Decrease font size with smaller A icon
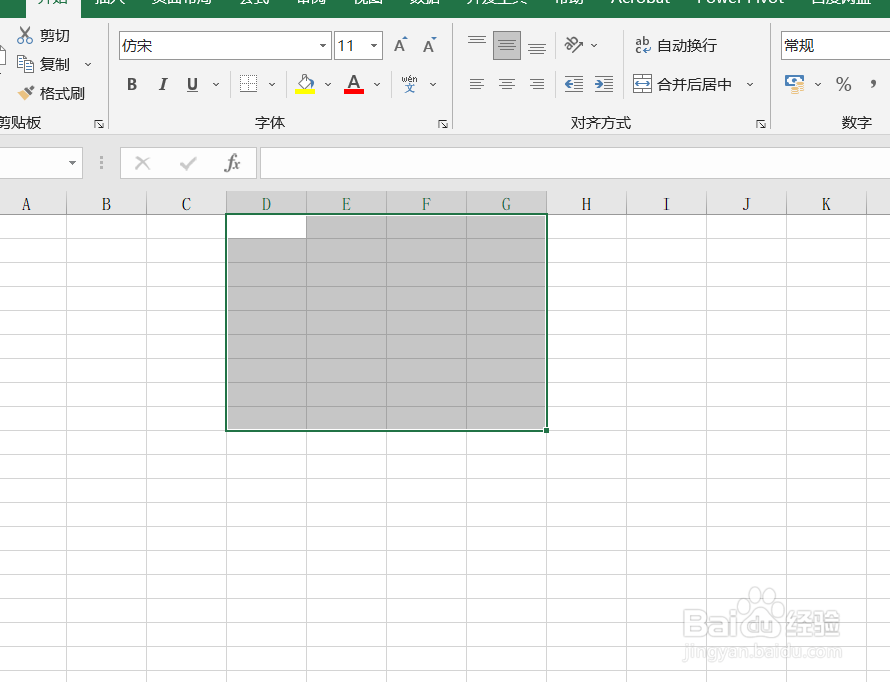The height and width of the screenshot is (682, 890). pyautogui.click(x=429, y=45)
